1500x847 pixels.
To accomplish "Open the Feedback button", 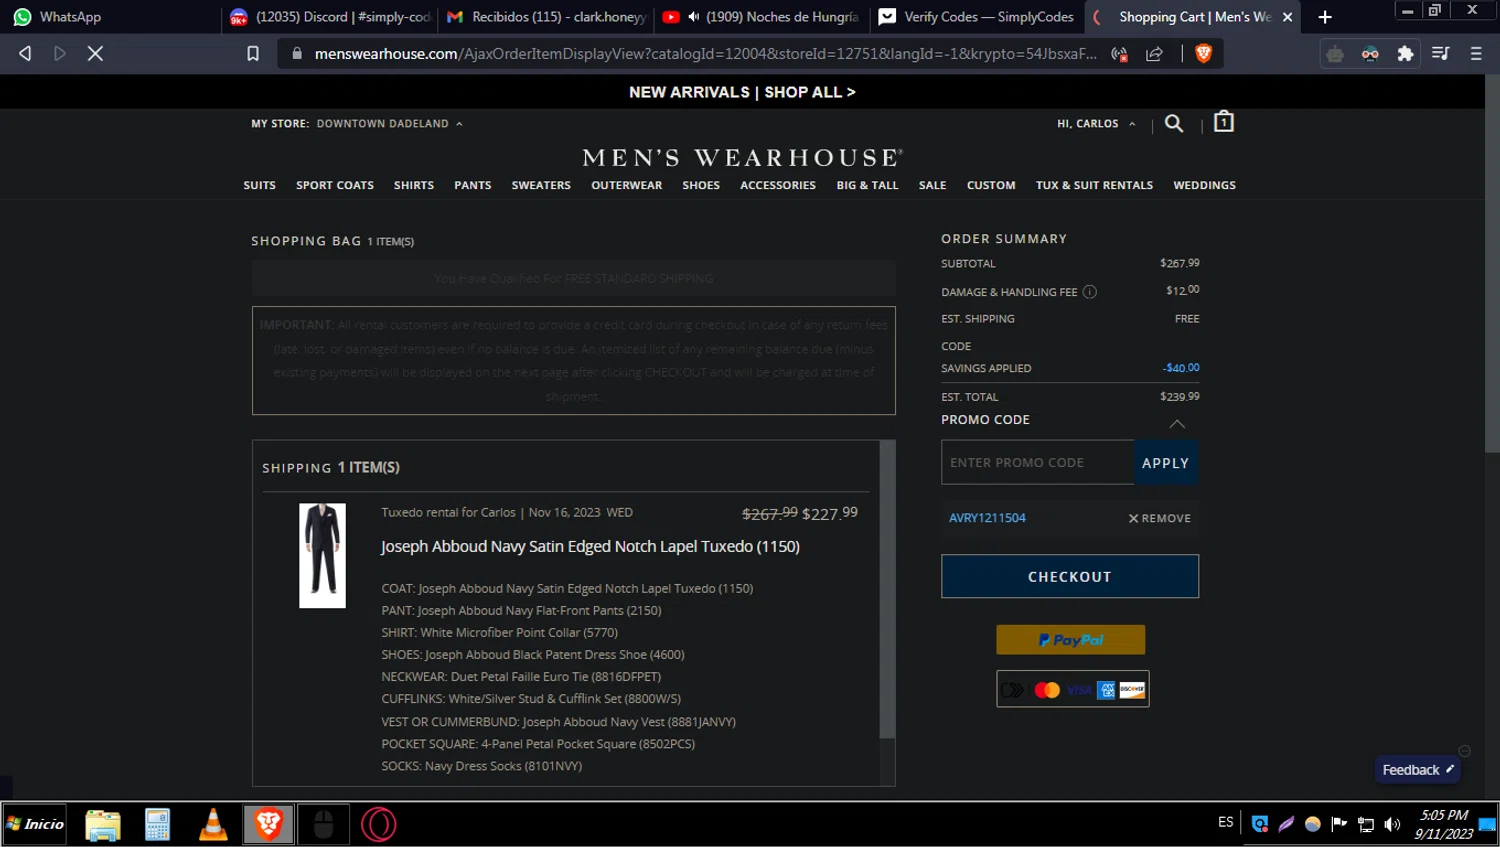I will coord(1417,770).
